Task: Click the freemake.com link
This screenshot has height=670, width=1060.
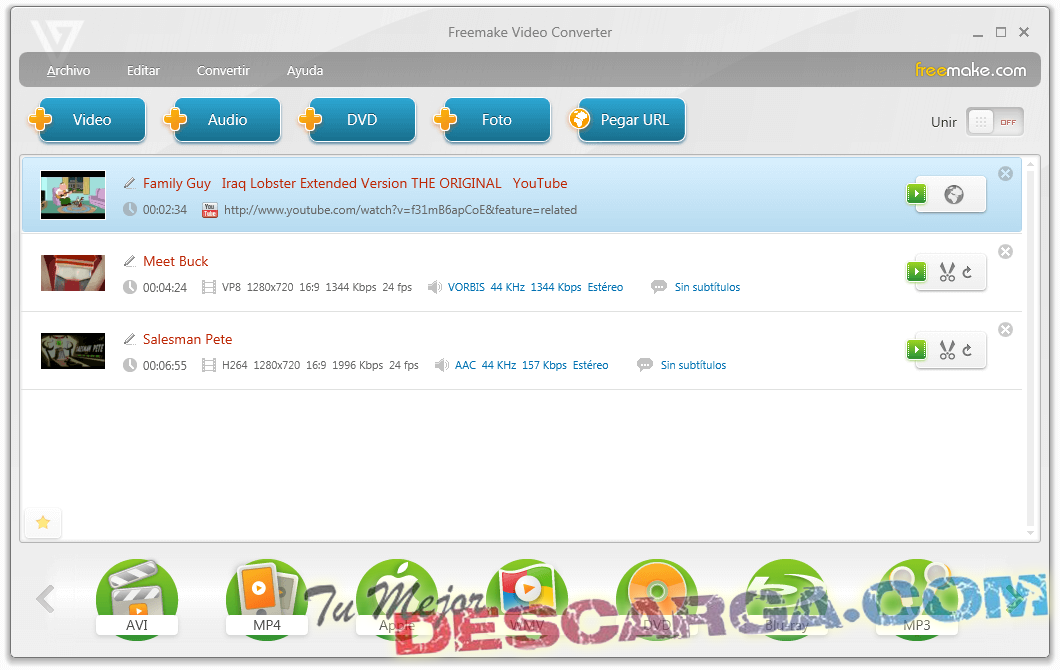Action: 970,70
